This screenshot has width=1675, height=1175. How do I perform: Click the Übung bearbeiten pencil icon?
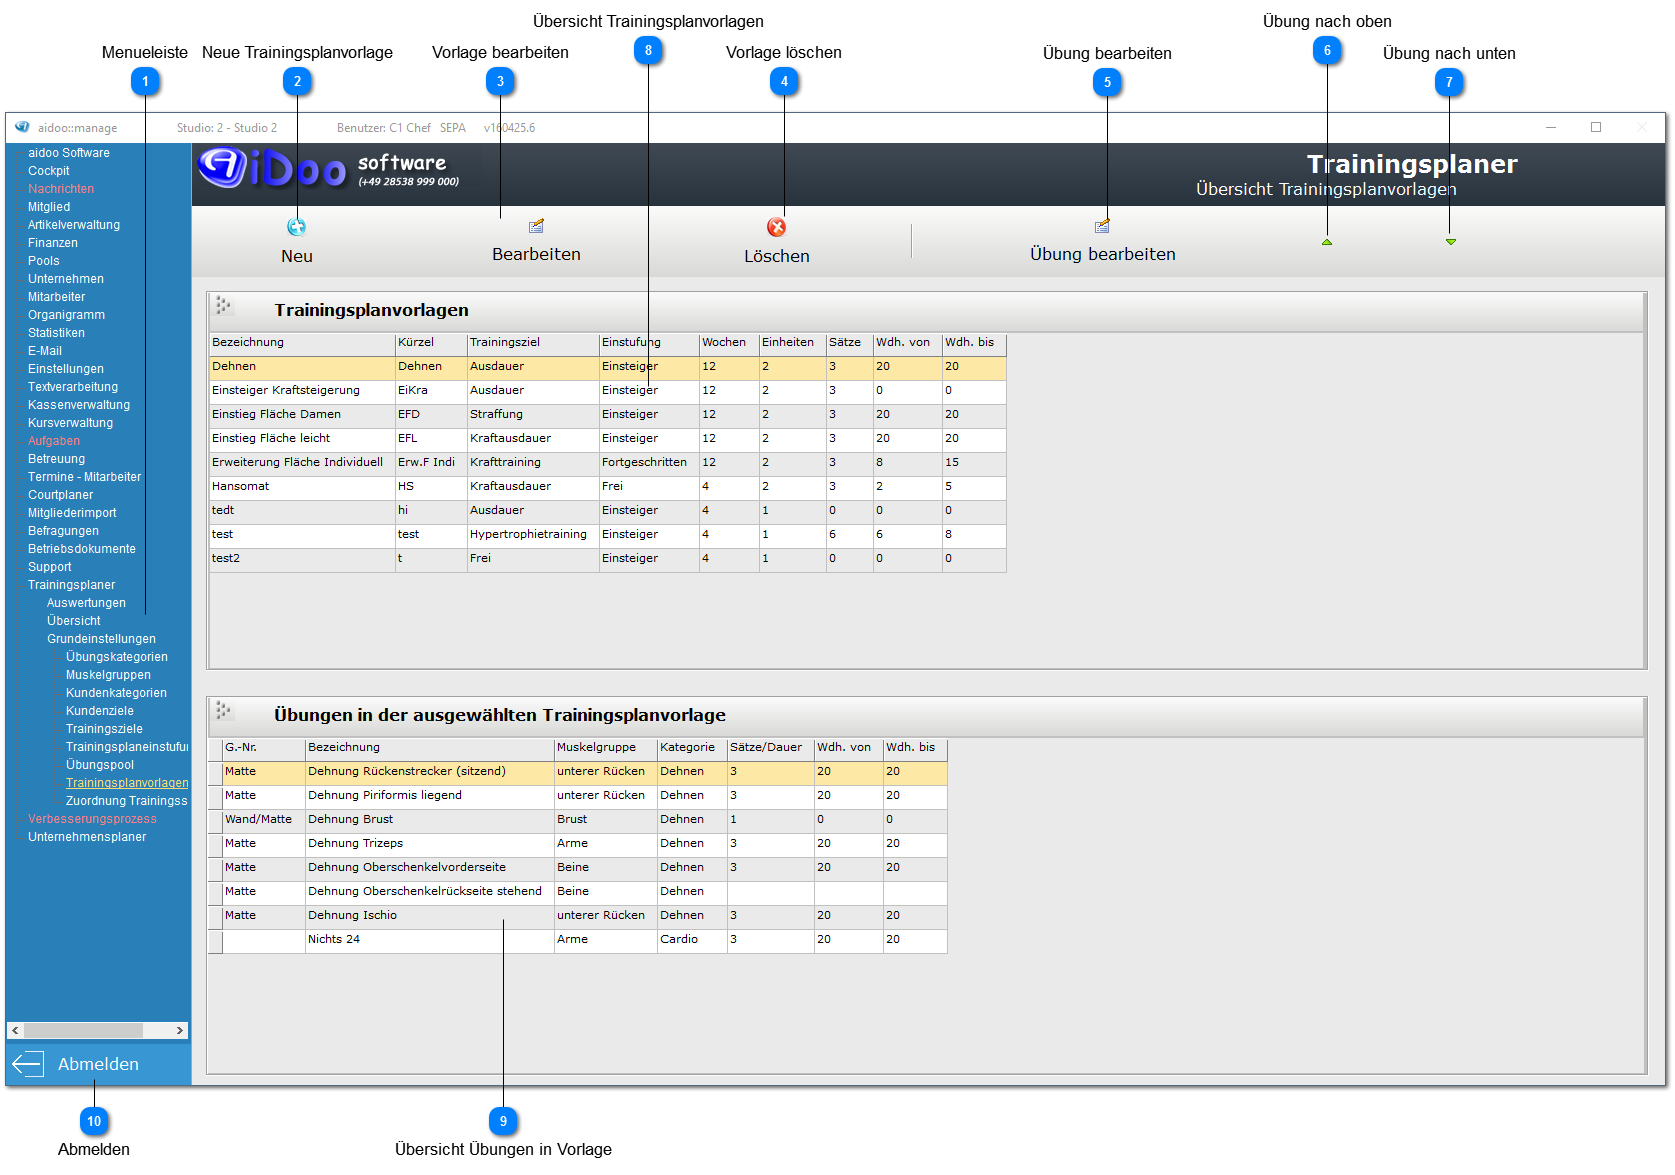click(x=1102, y=226)
